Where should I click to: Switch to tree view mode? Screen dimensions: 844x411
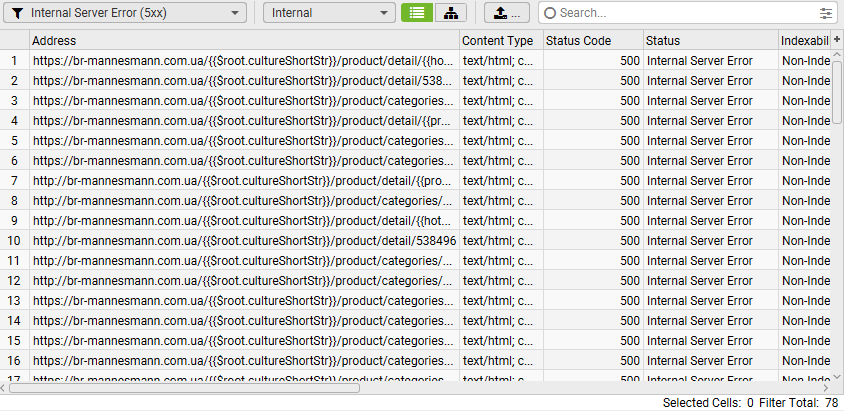pos(451,13)
